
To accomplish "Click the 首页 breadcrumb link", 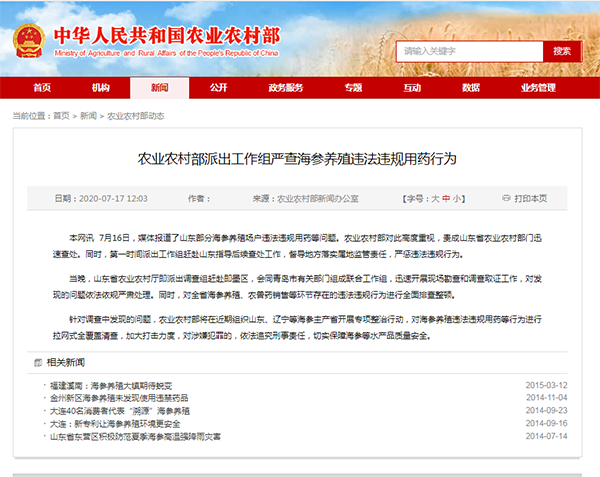I will tap(61, 116).
